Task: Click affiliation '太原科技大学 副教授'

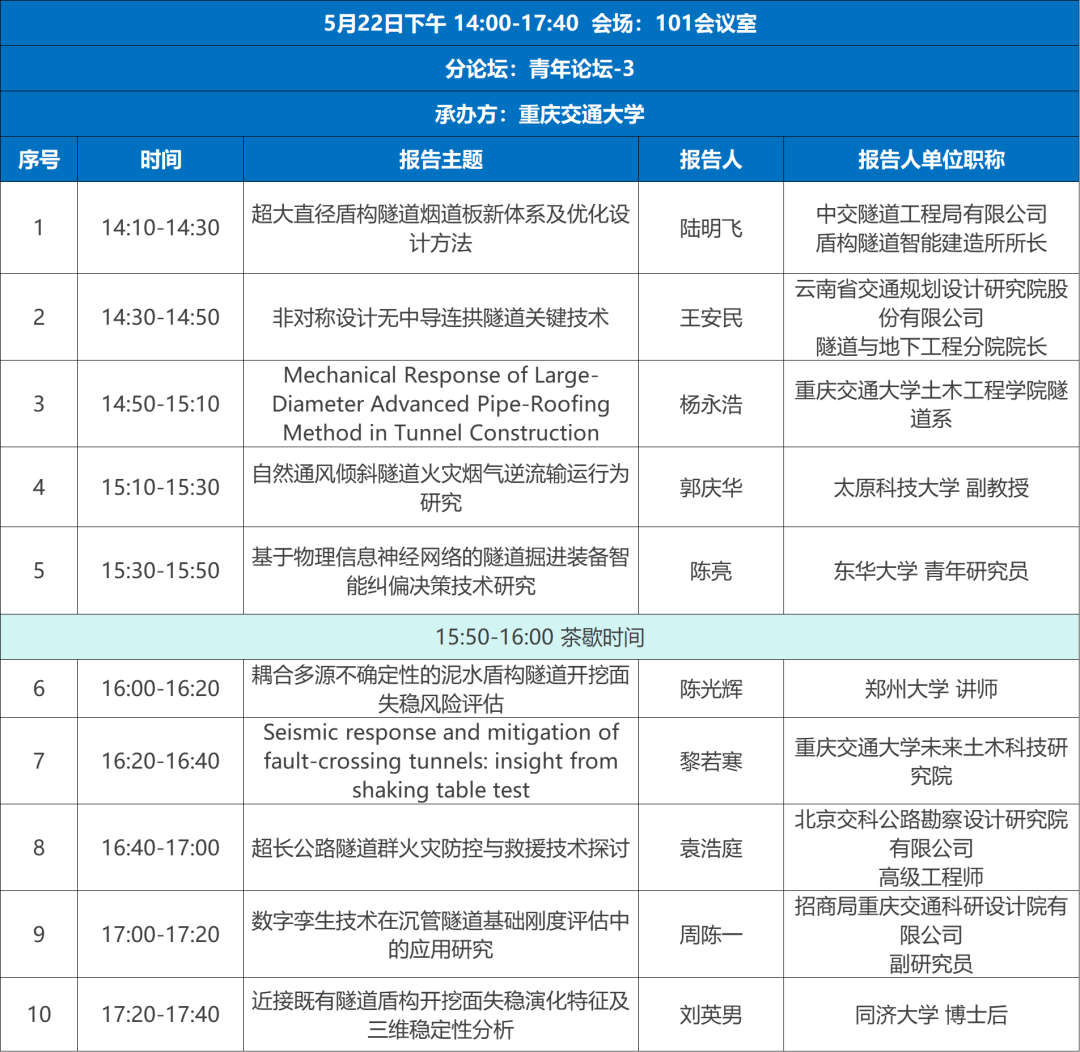Action: [931, 488]
